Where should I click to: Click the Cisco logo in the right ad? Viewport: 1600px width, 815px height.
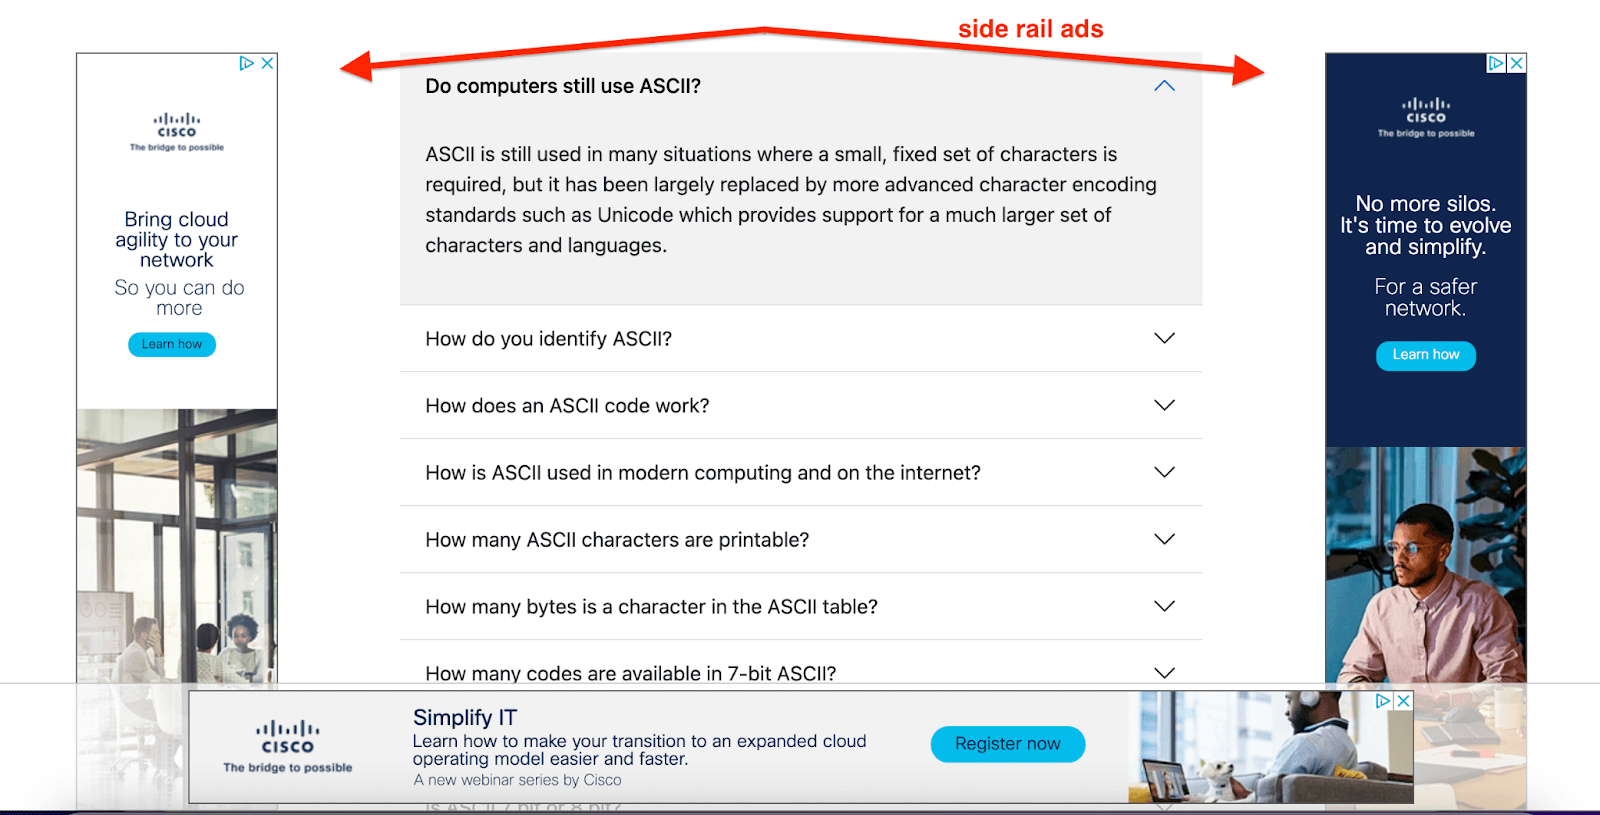[1425, 112]
